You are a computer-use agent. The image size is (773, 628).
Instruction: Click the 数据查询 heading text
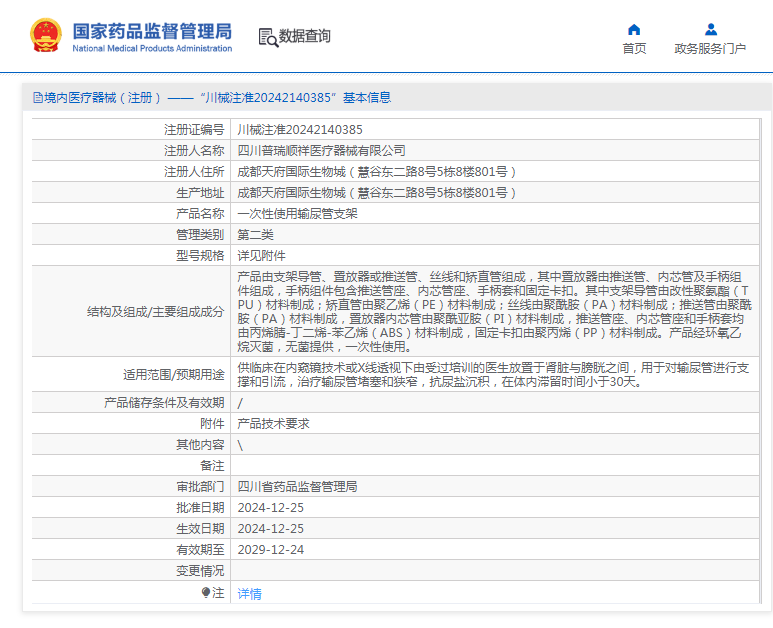[x=305, y=36]
